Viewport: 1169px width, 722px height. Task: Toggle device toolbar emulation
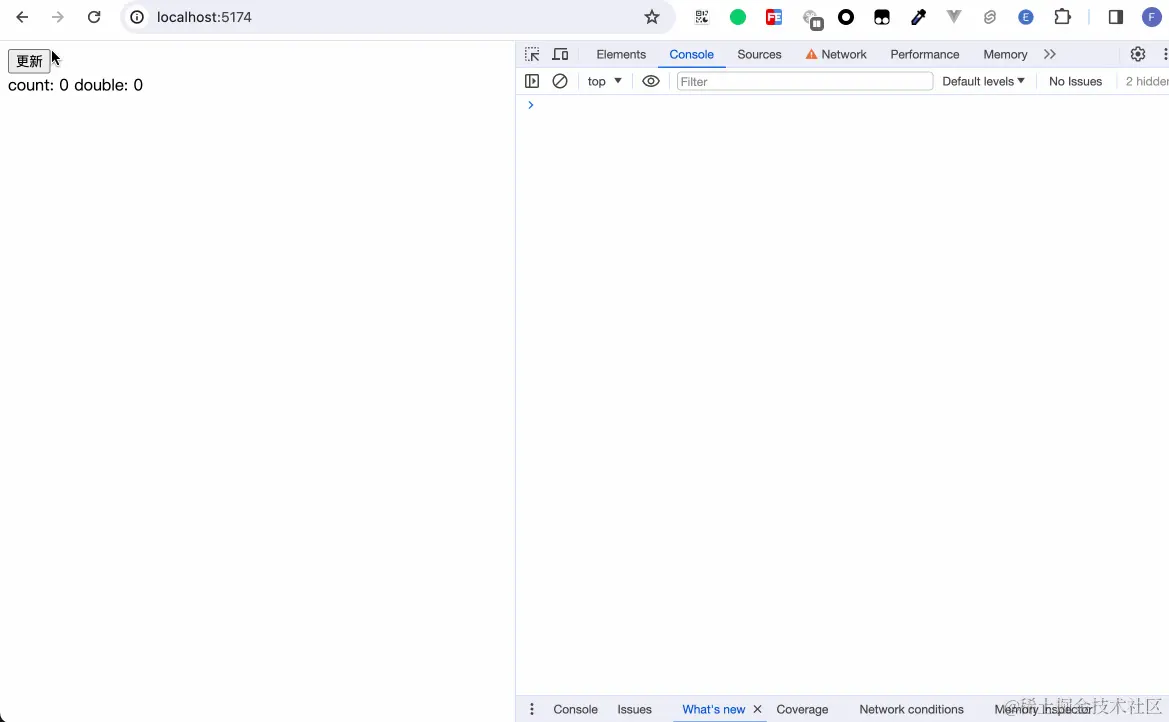pyautogui.click(x=560, y=54)
